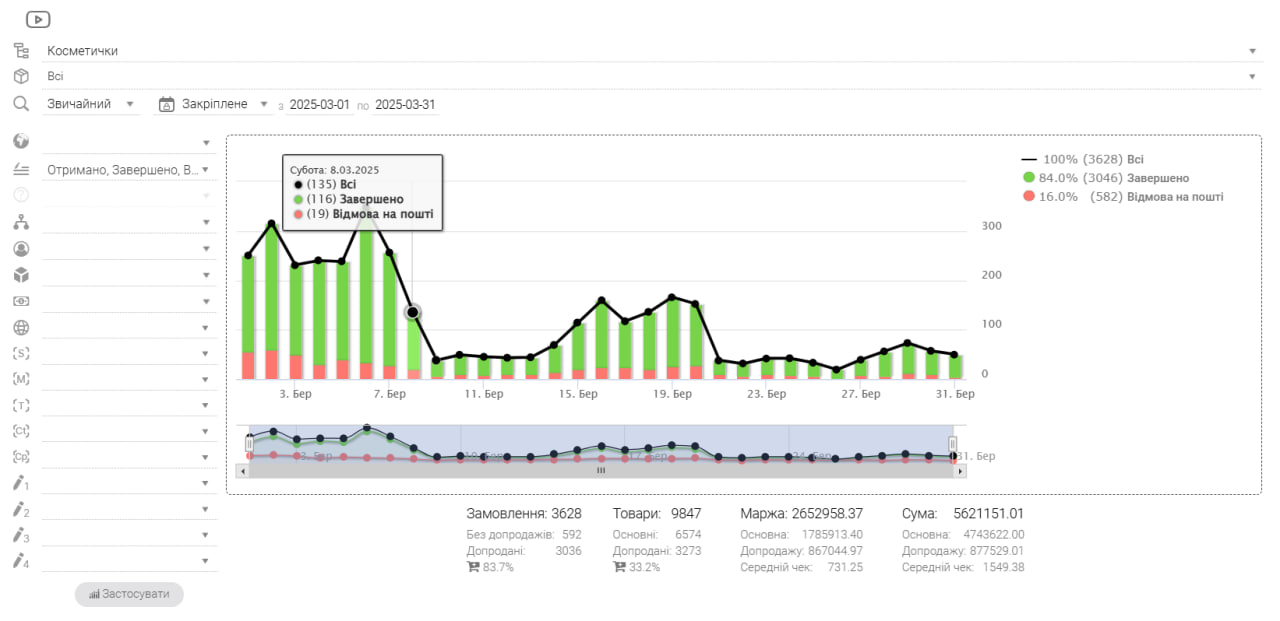Click the magnifier search icon

point(21,104)
